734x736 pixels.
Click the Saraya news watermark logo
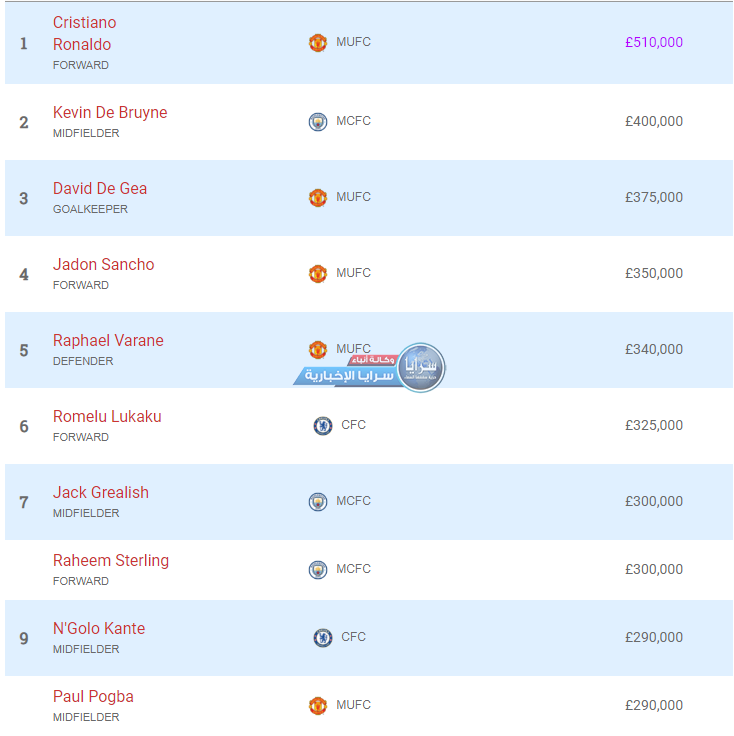coord(420,368)
